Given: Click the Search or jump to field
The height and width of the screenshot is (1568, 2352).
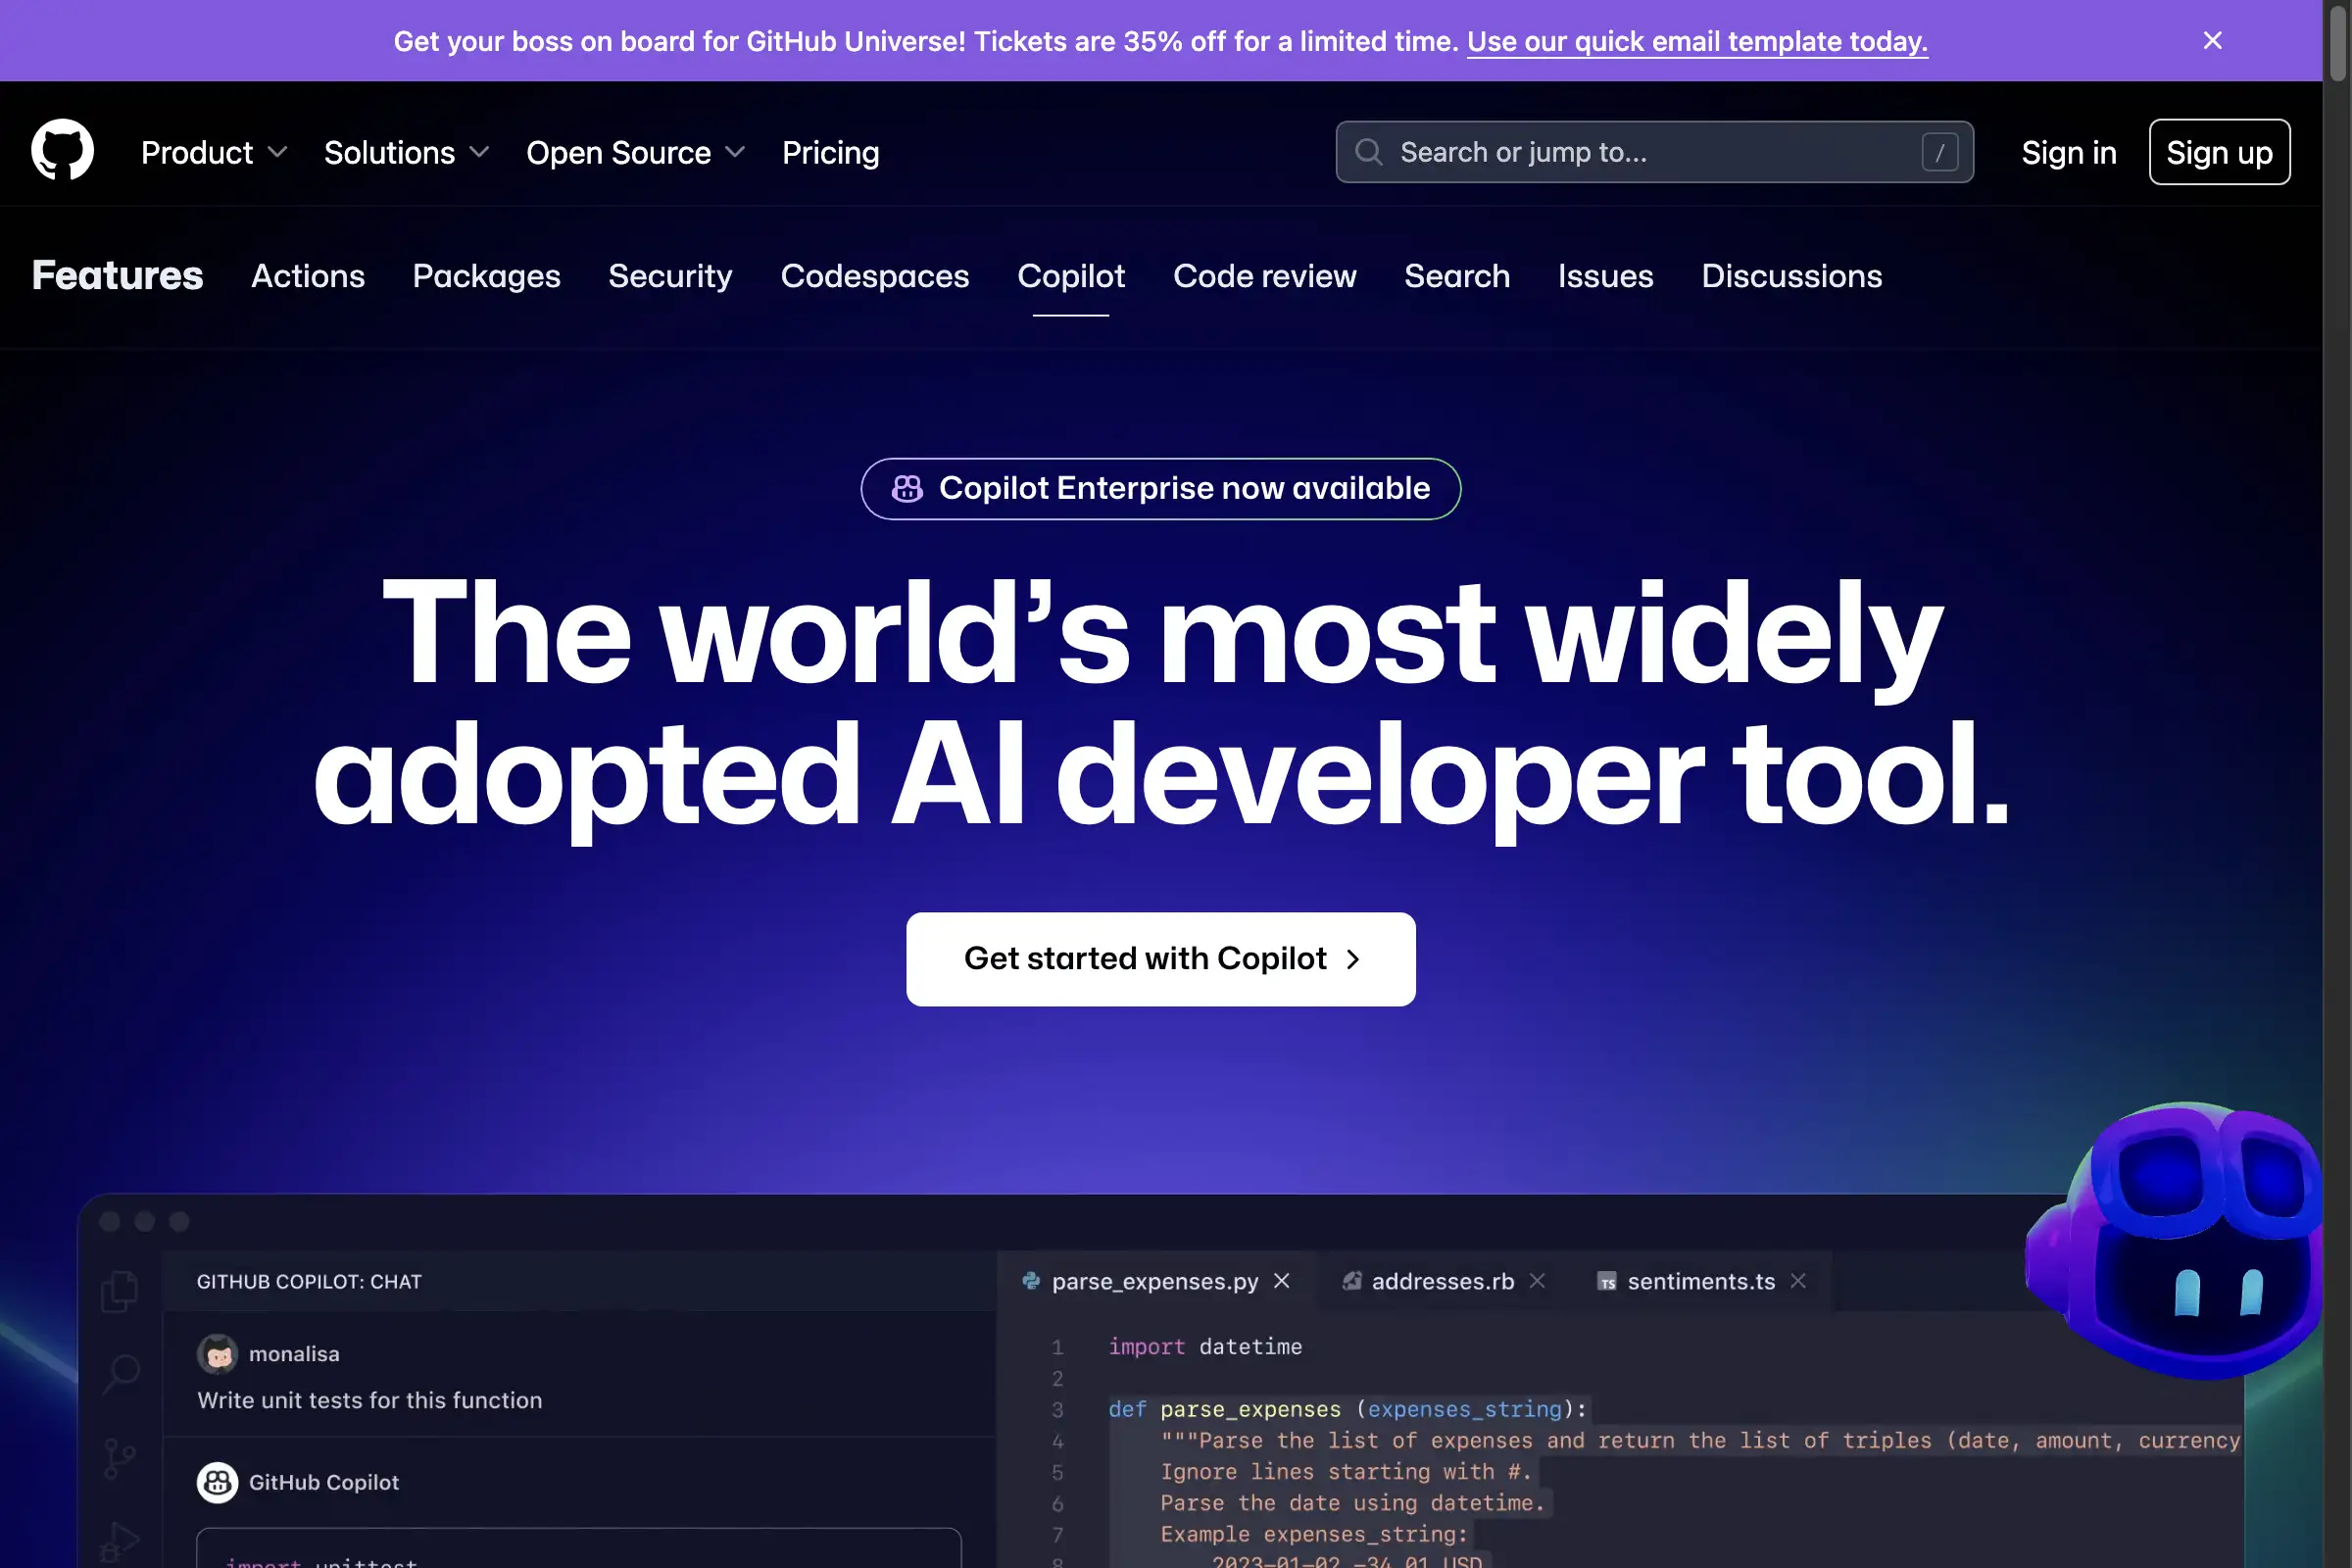Looking at the screenshot, I should tap(1654, 152).
